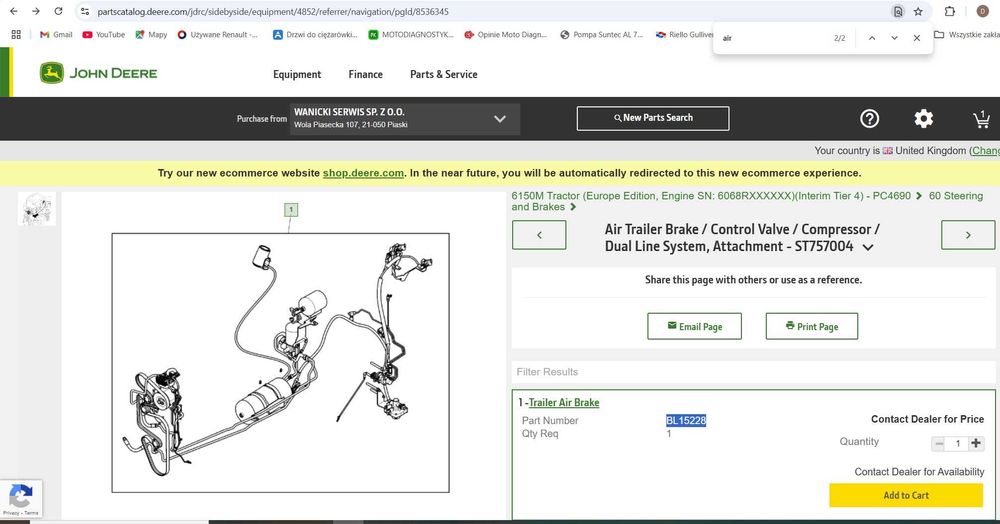The width and height of the screenshot is (1000, 524).
Task: Expand the section title dropdown chevron
Action: [x=868, y=247]
